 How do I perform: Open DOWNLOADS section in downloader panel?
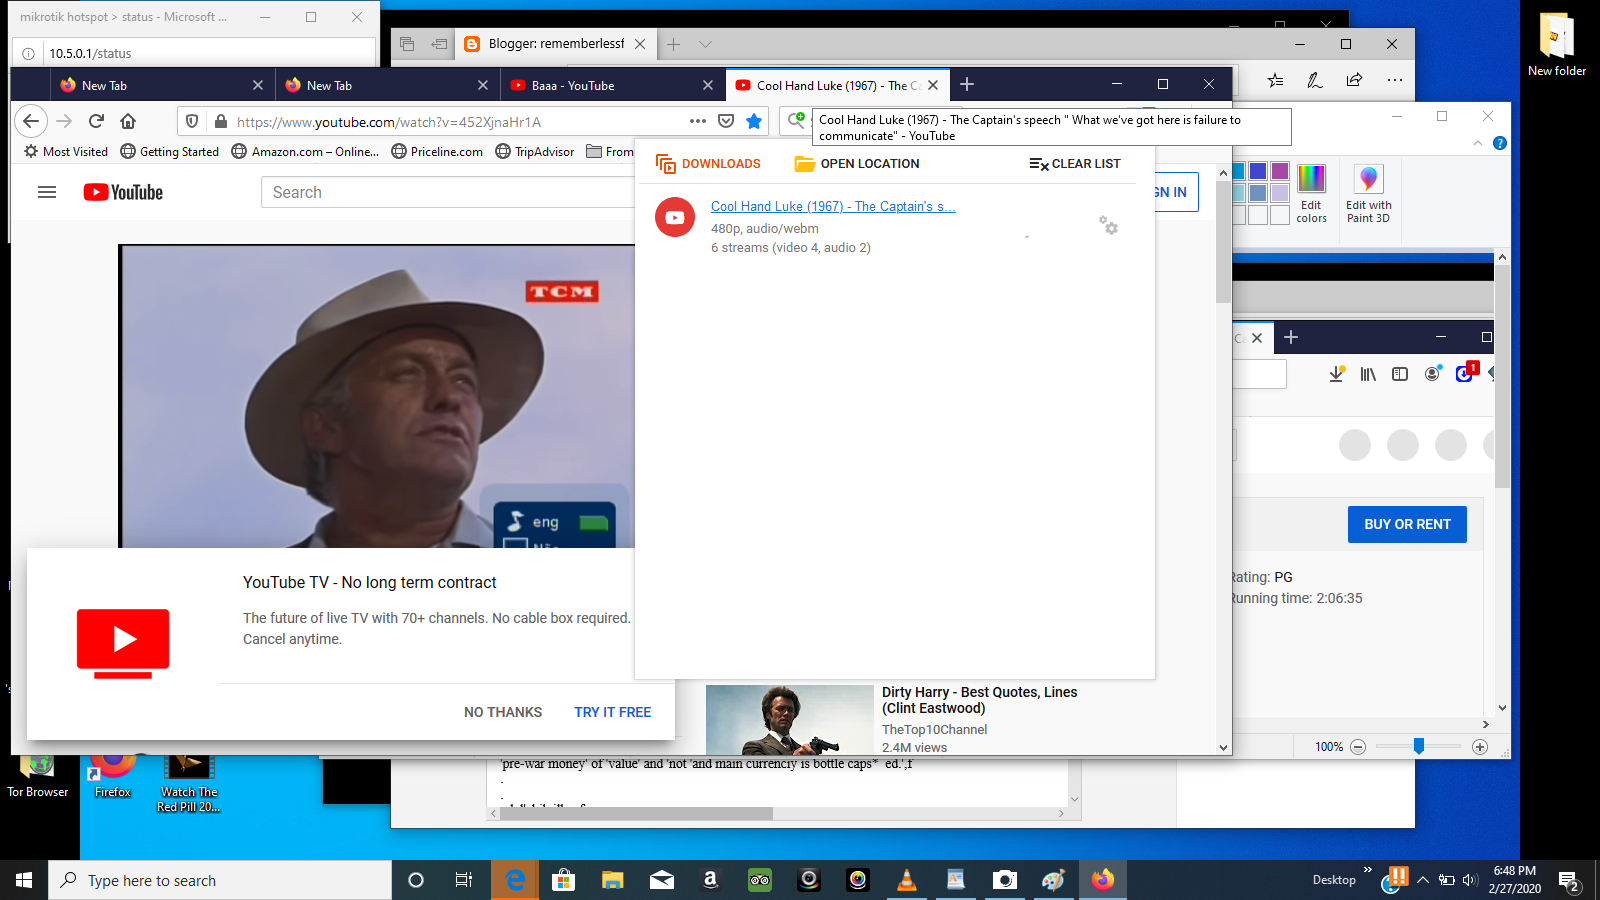click(708, 164)
